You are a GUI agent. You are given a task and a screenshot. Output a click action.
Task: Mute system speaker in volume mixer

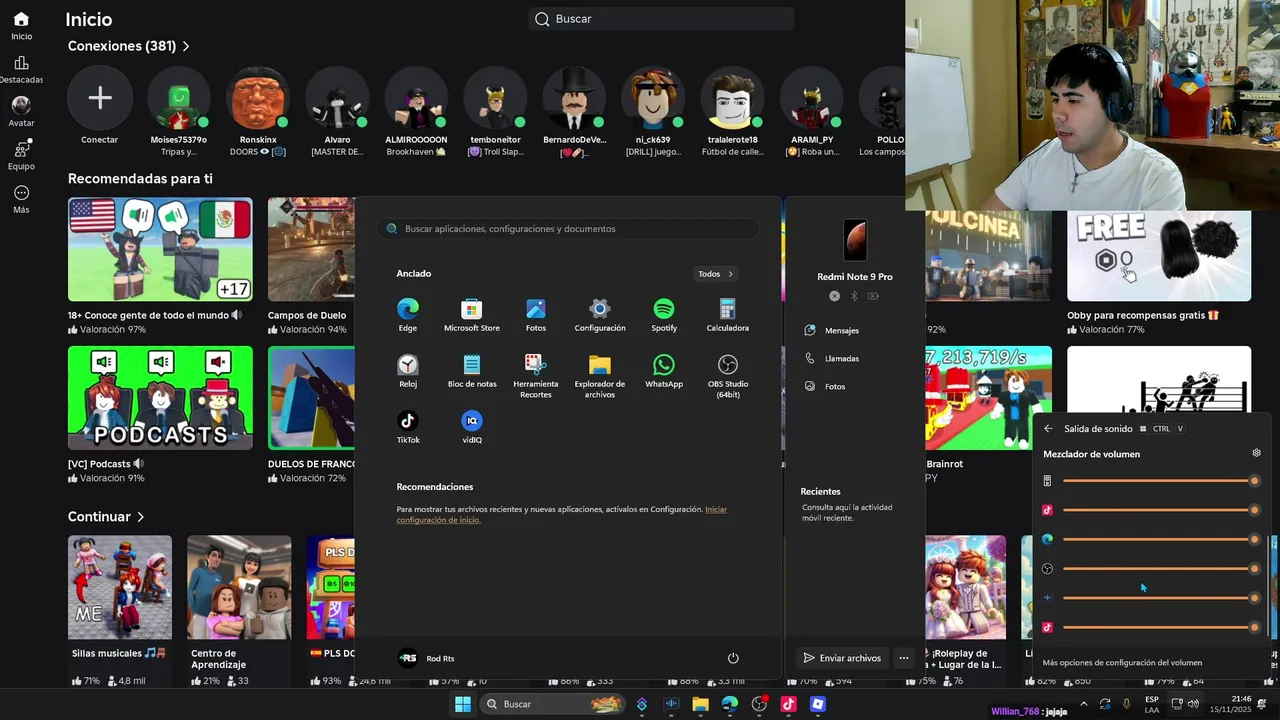pyautogui.click(x=1047, y=481)
